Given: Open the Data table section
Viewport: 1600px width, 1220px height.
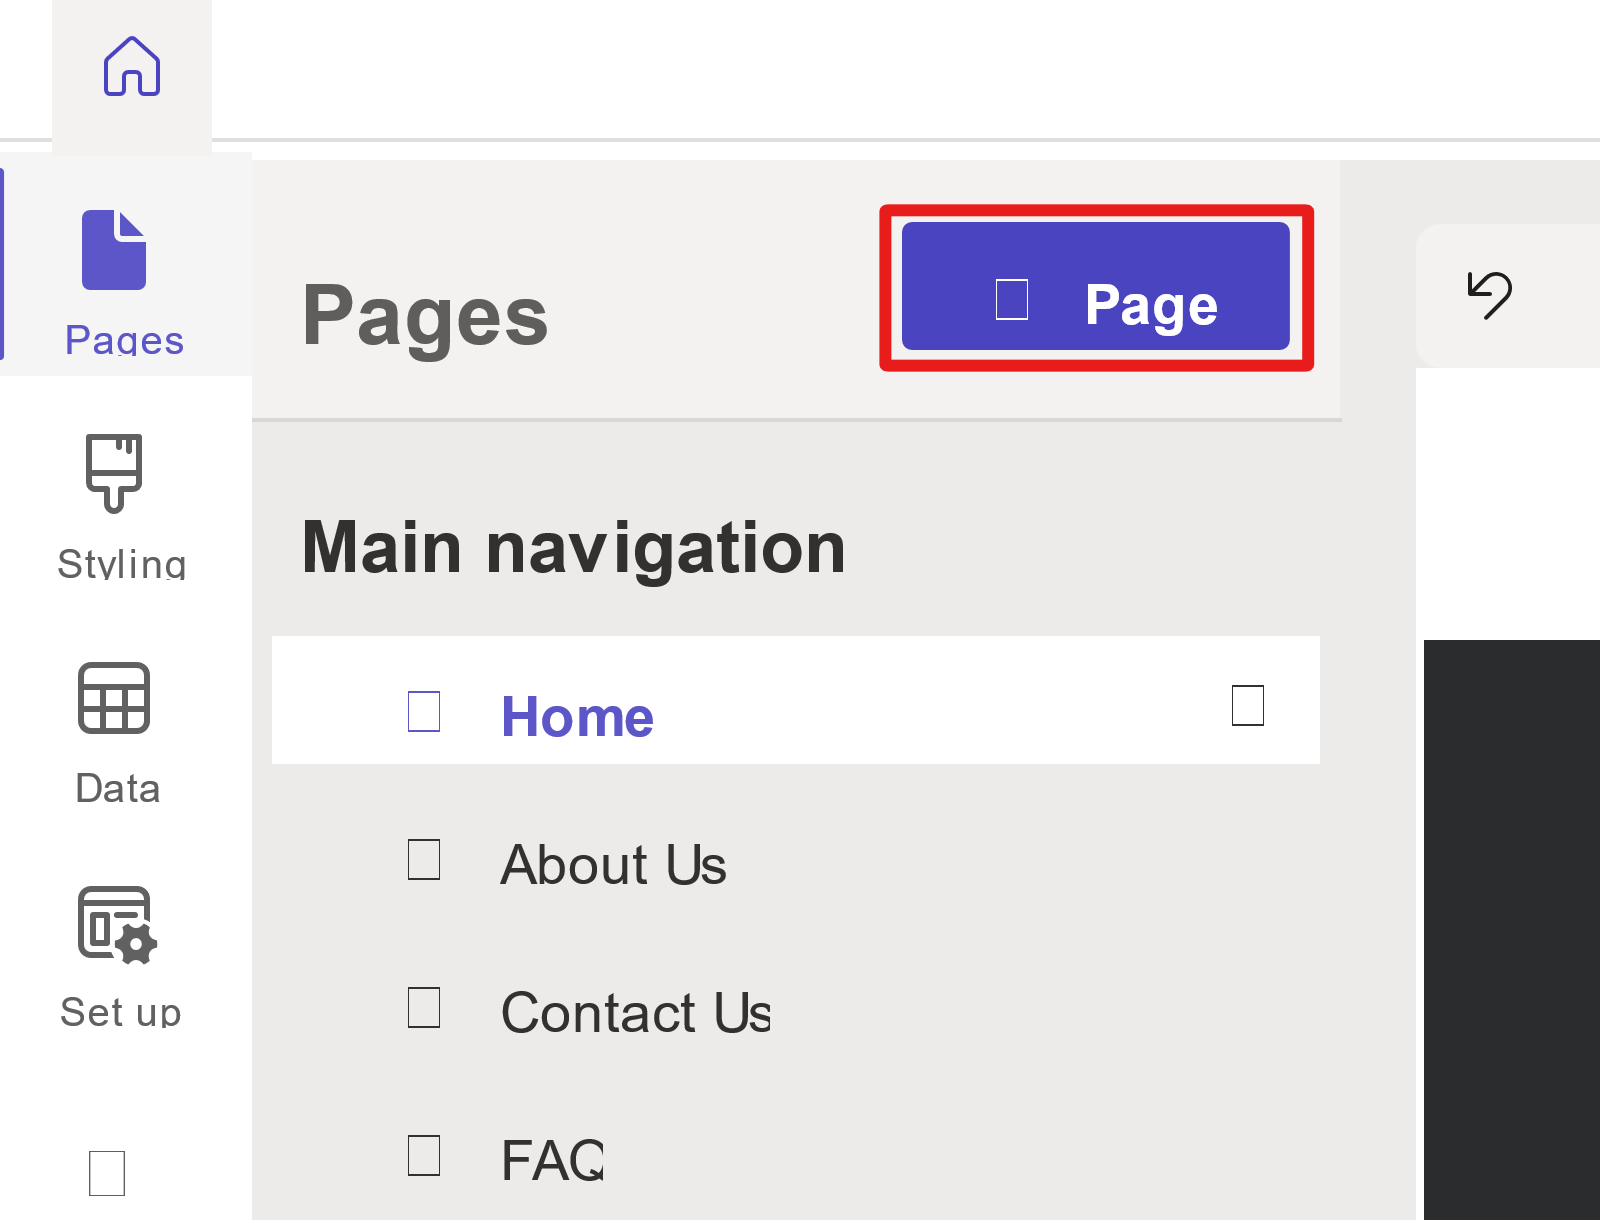Looking at the screenshot, I should tap(117, 733).
